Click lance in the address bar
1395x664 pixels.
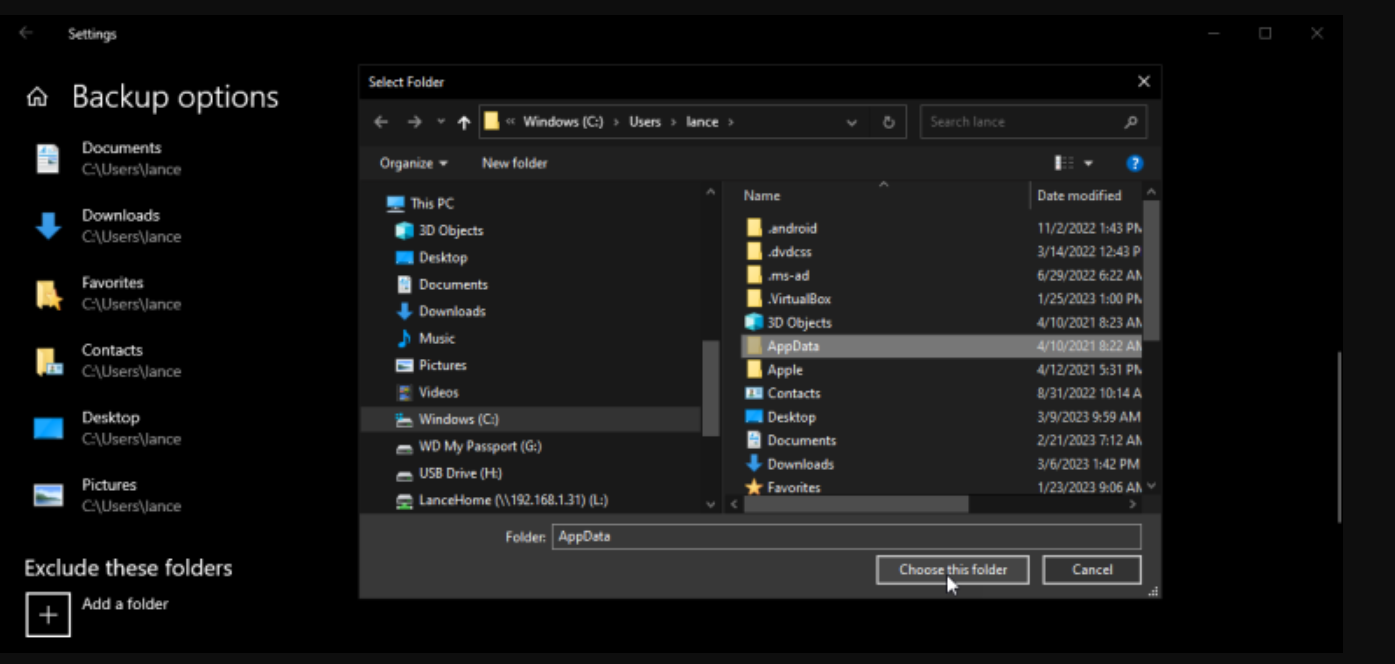tap(702, 121)
